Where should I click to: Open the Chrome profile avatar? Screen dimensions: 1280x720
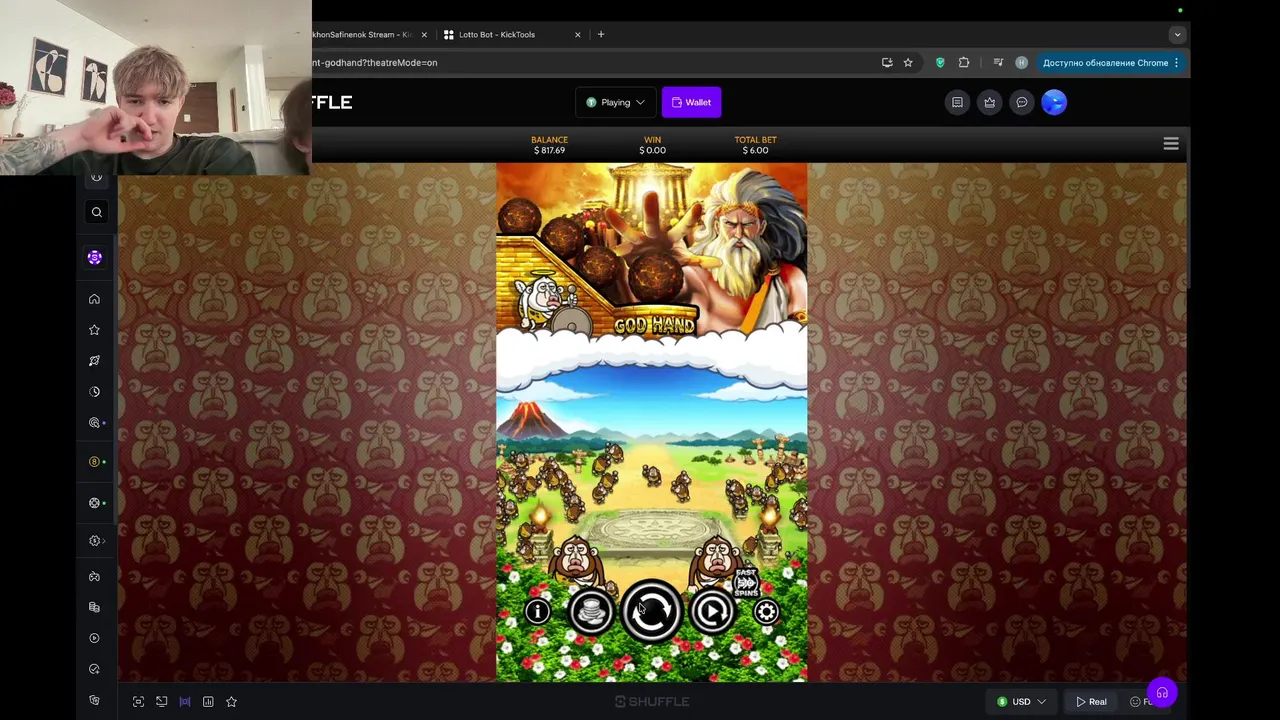pyautogui.click(x=1021, y=62)
